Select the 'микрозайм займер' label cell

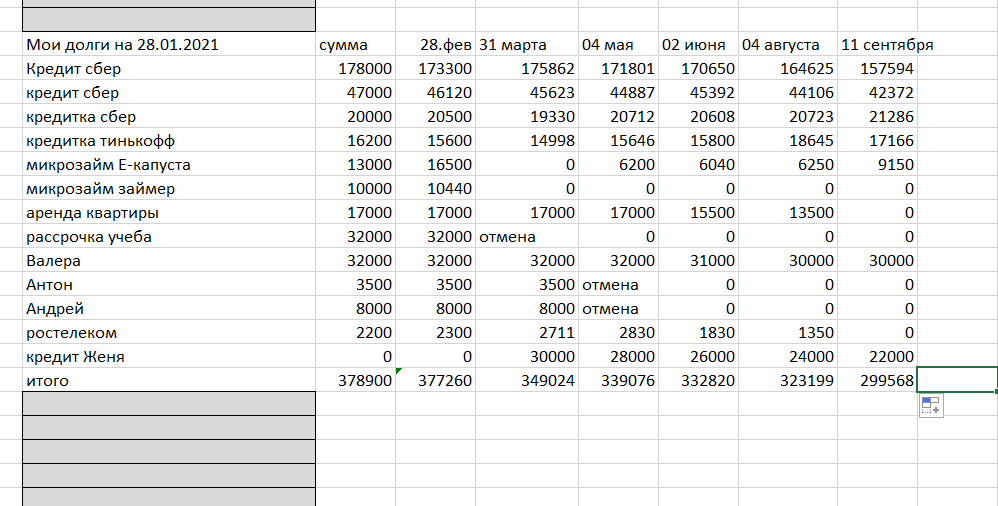click(169, 188)
